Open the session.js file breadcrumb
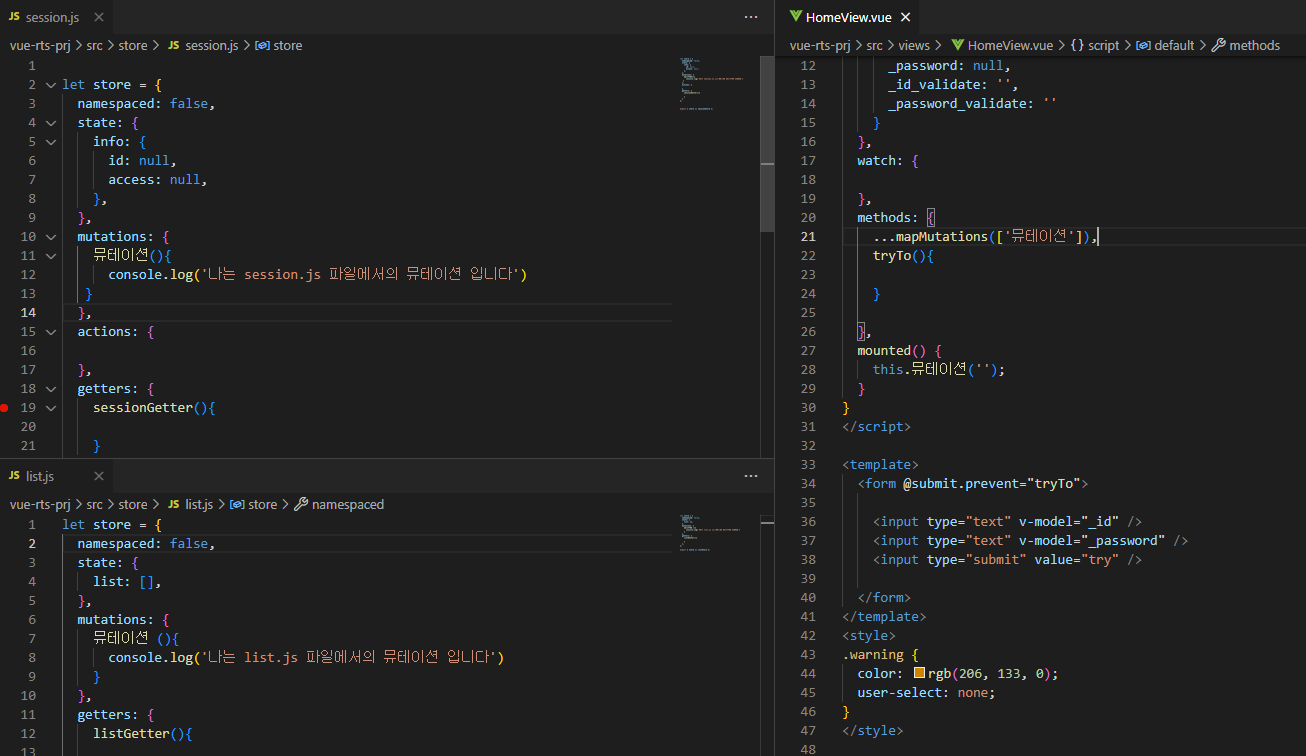The image size is (1306, 756). coord(203,45)
